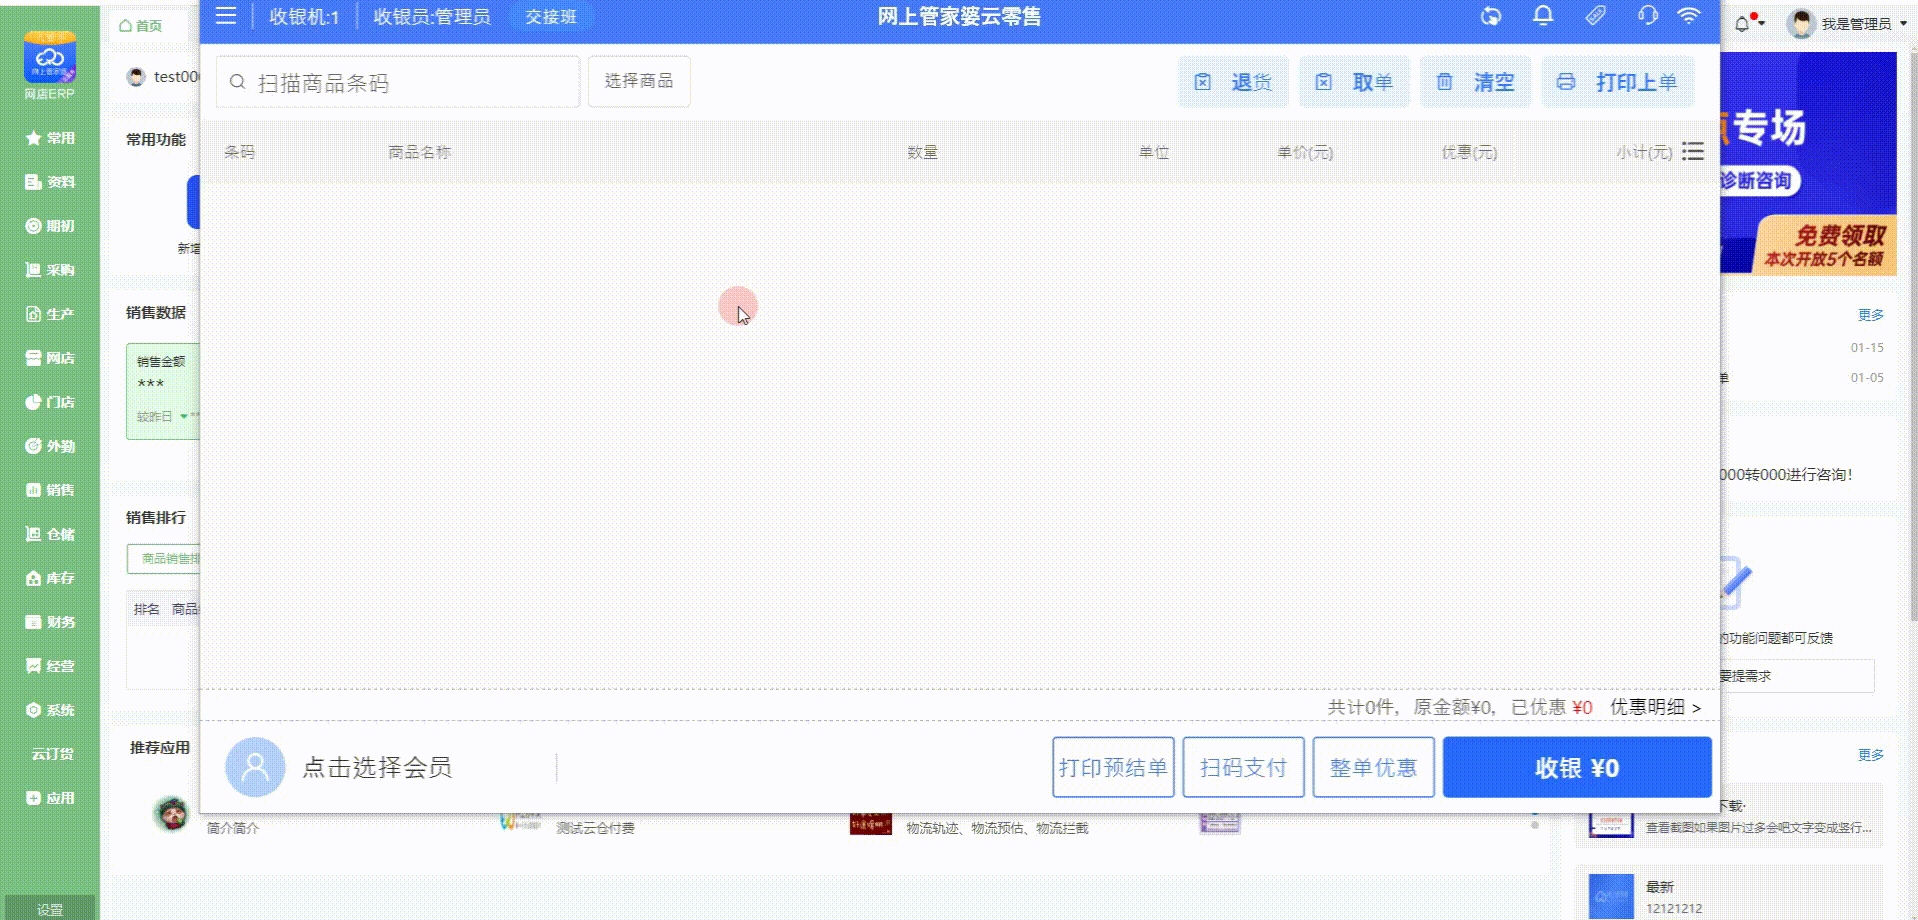Click the Wi-Fi network status icon

point(1689,16)
